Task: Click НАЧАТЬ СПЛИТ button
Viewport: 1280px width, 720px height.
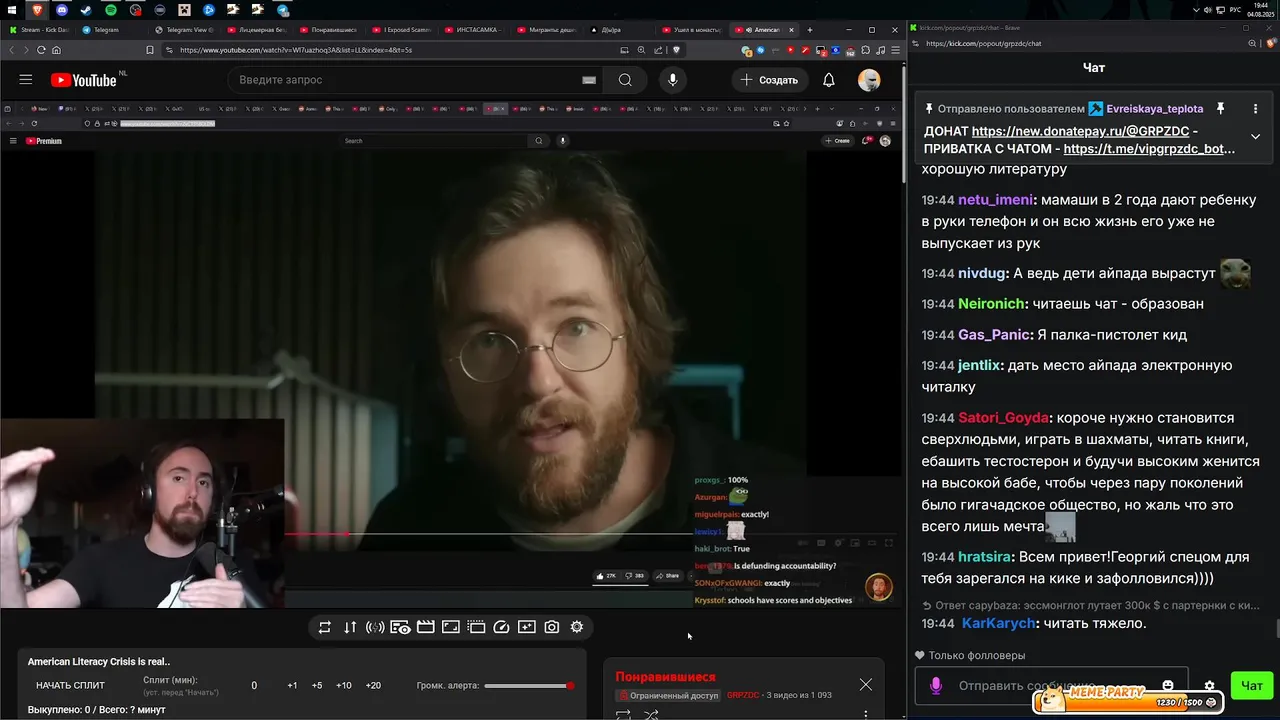Action: (x=70, y=686)
